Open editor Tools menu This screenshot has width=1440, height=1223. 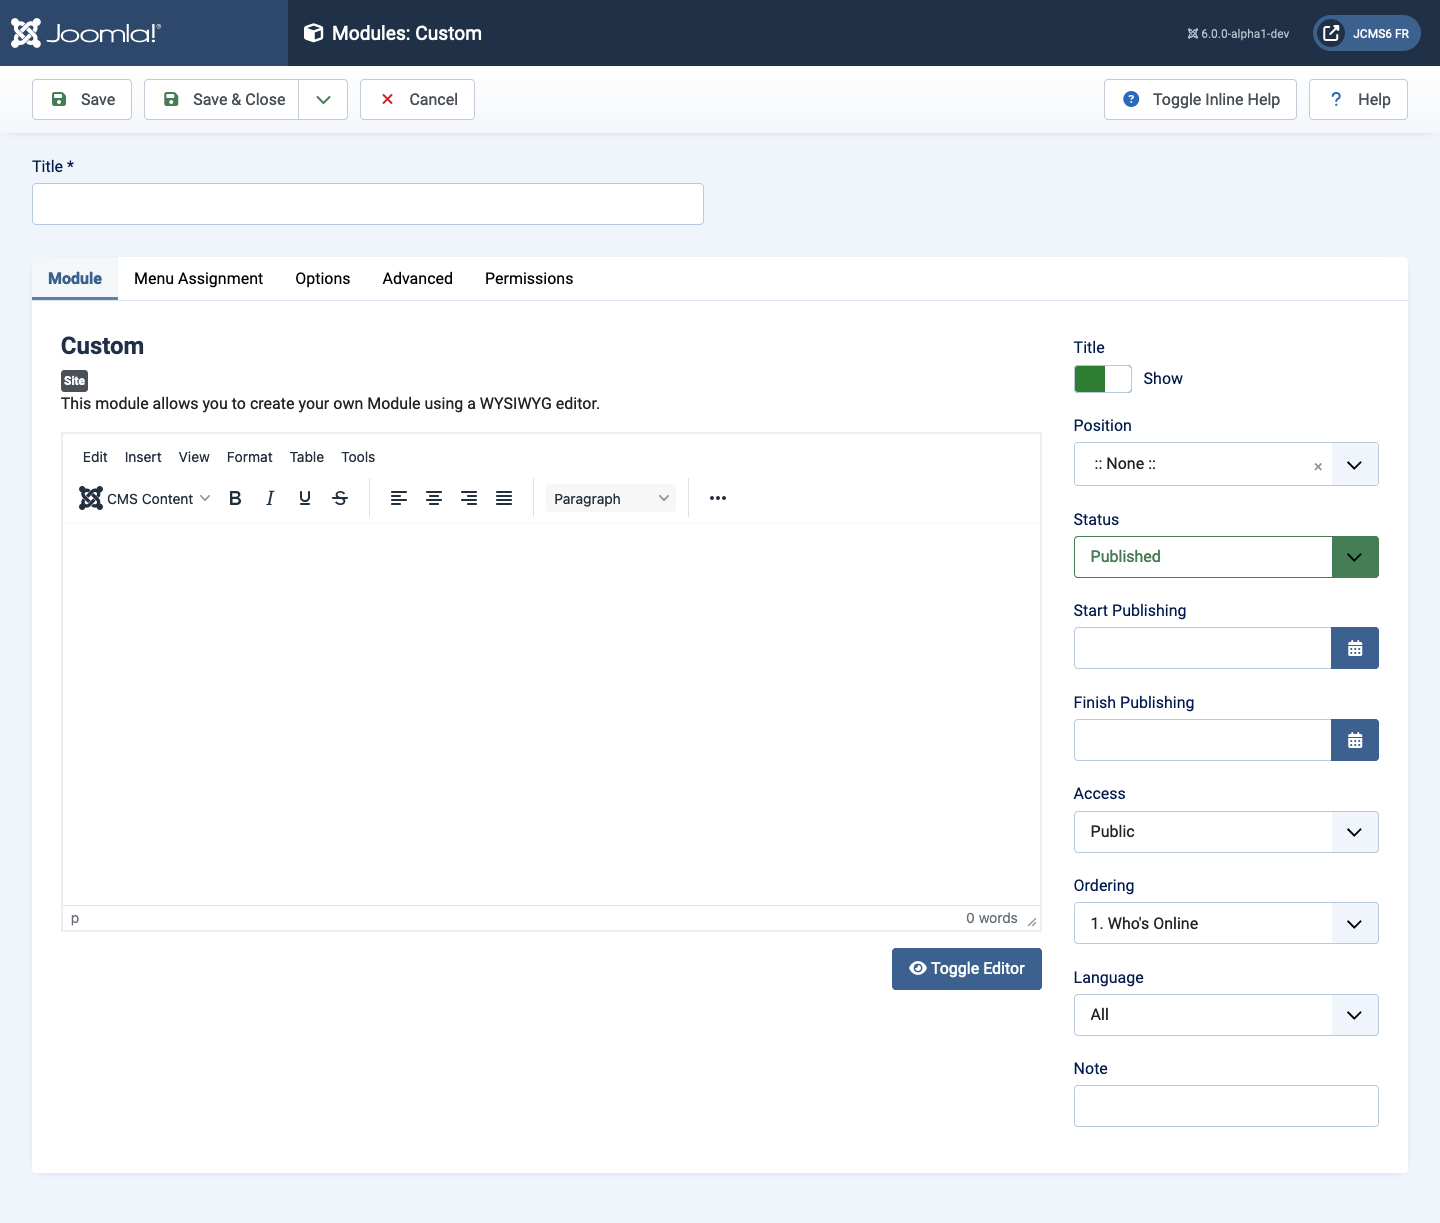click(x=358, y=457)
